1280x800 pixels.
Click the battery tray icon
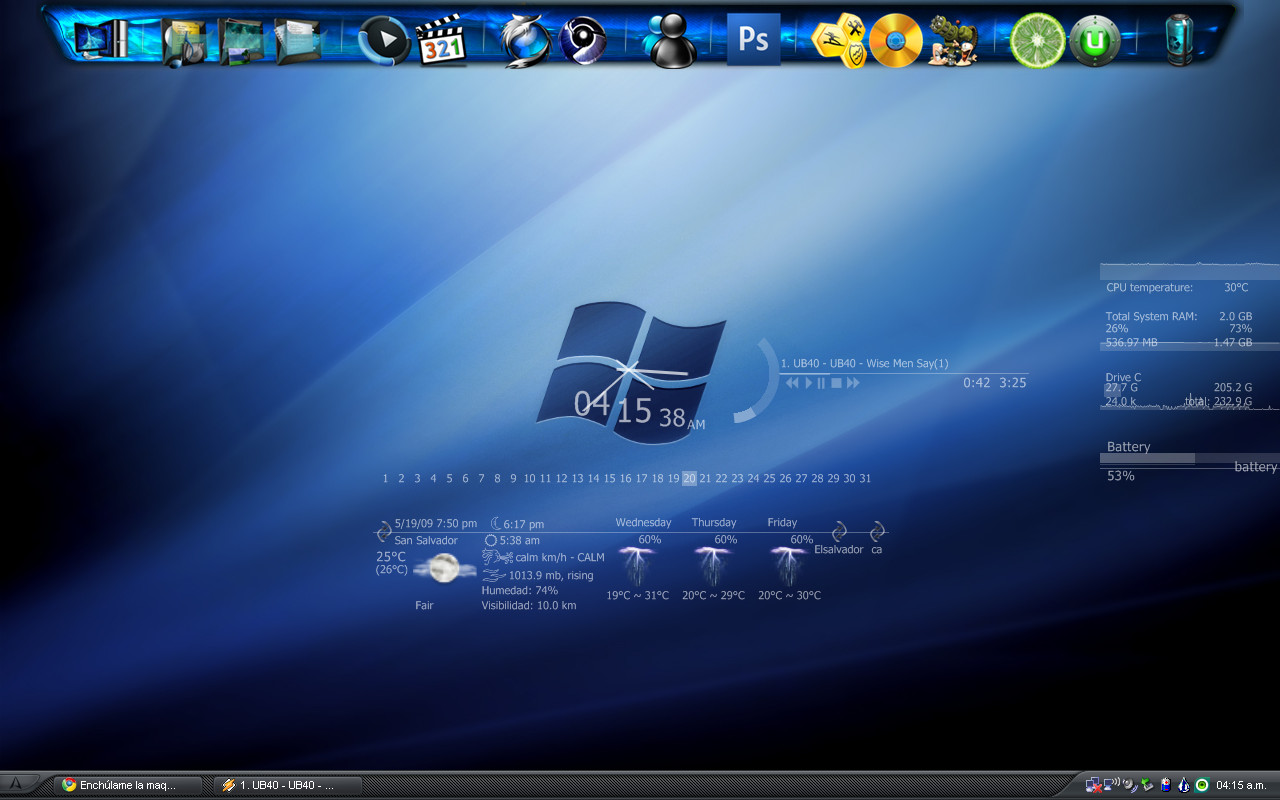coord(1166,786)
